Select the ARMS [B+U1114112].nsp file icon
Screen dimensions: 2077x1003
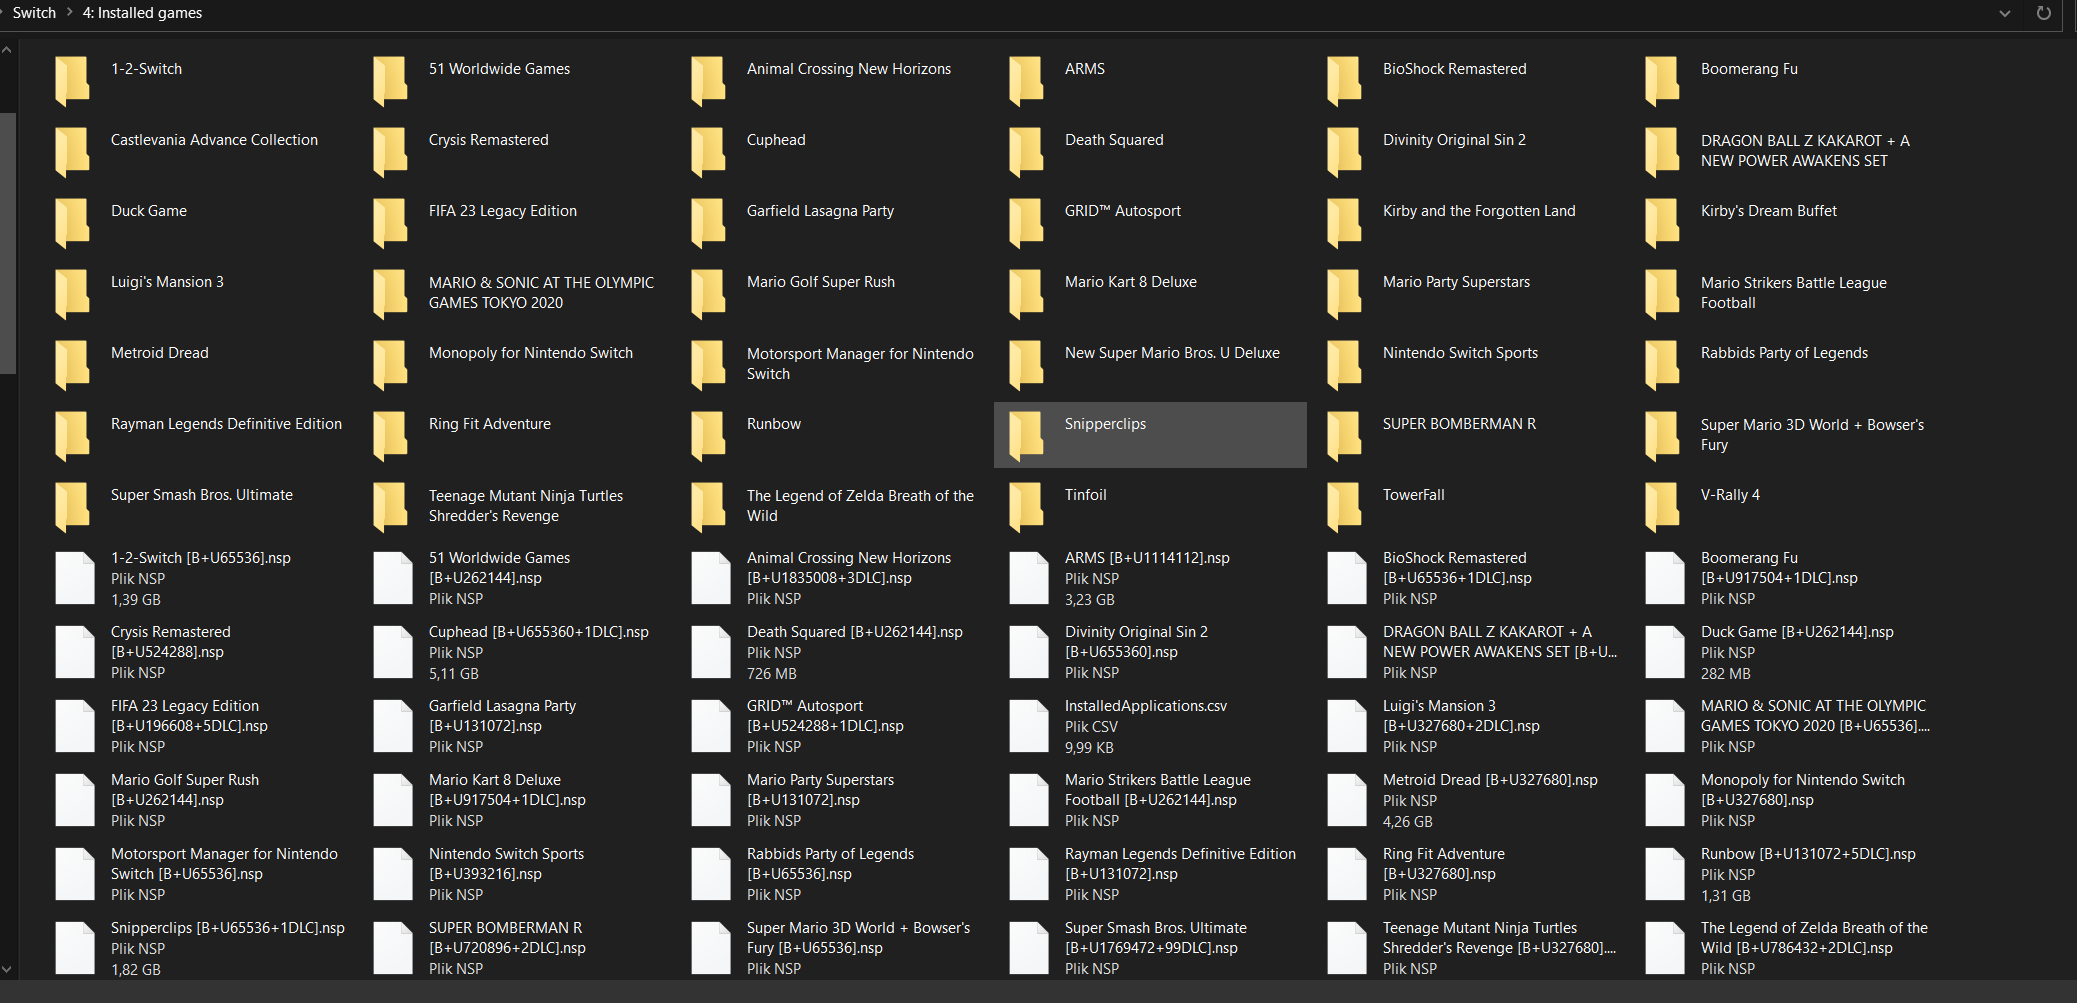pyautogui.click(x=1029, y=578)
